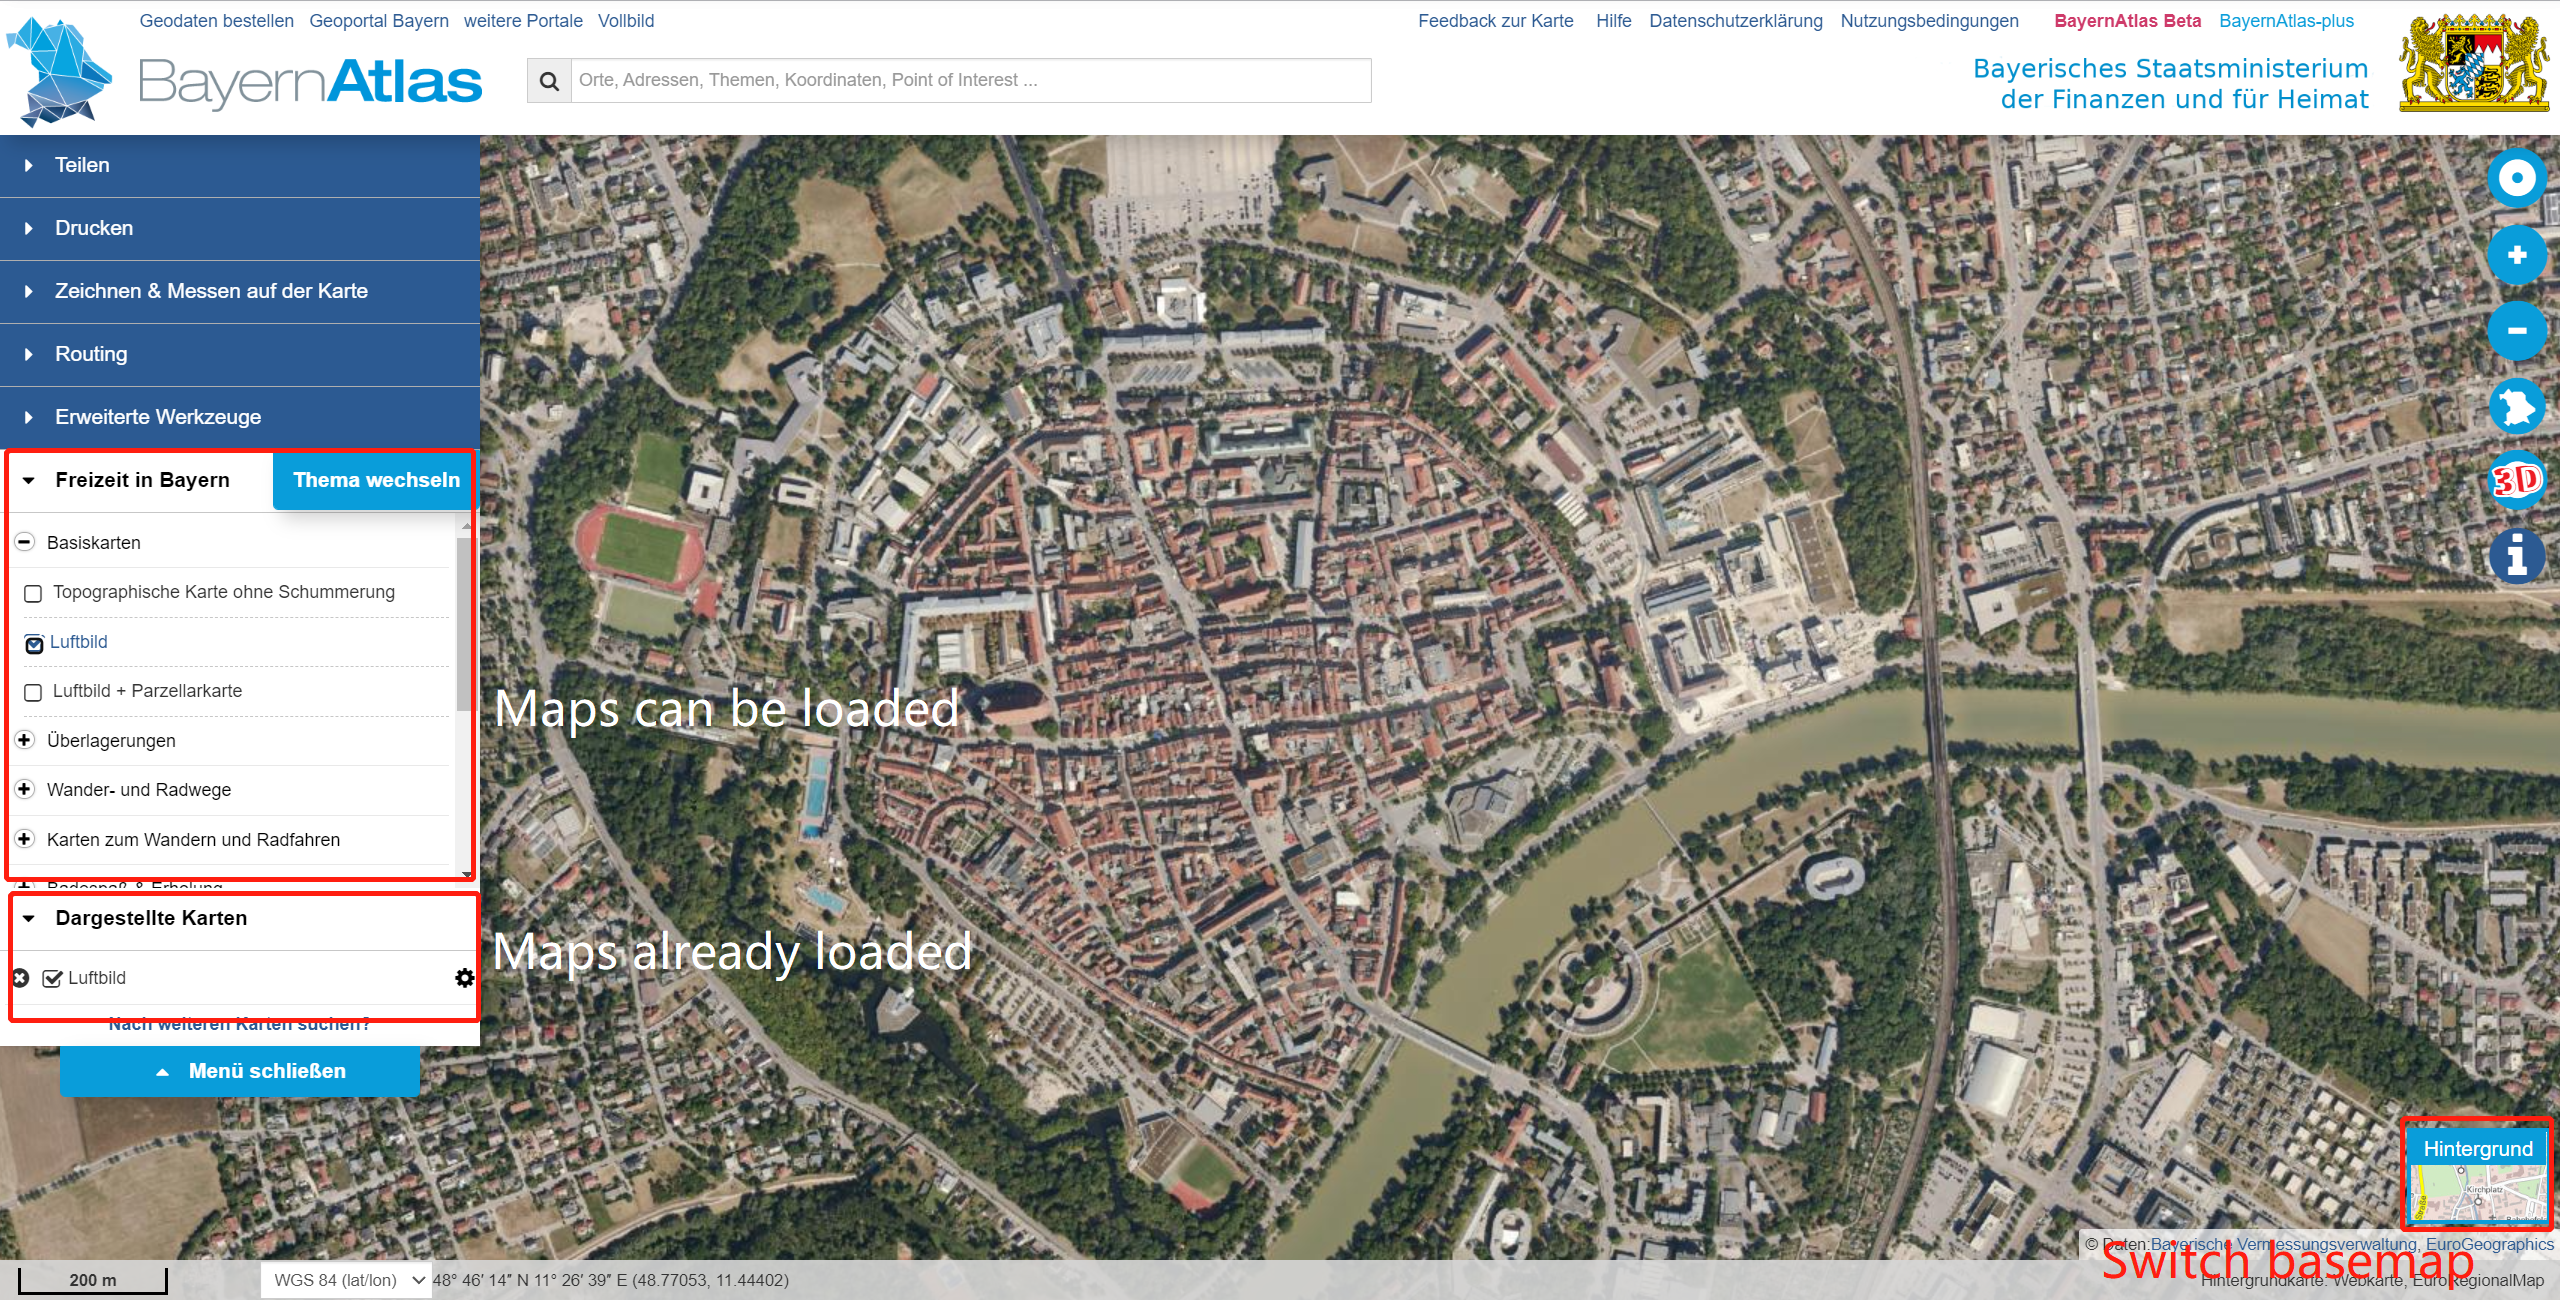Expand Erweiterte Werkzeuge section
The width and height of the screenshot is (2560, 1300).
point(240,418)
